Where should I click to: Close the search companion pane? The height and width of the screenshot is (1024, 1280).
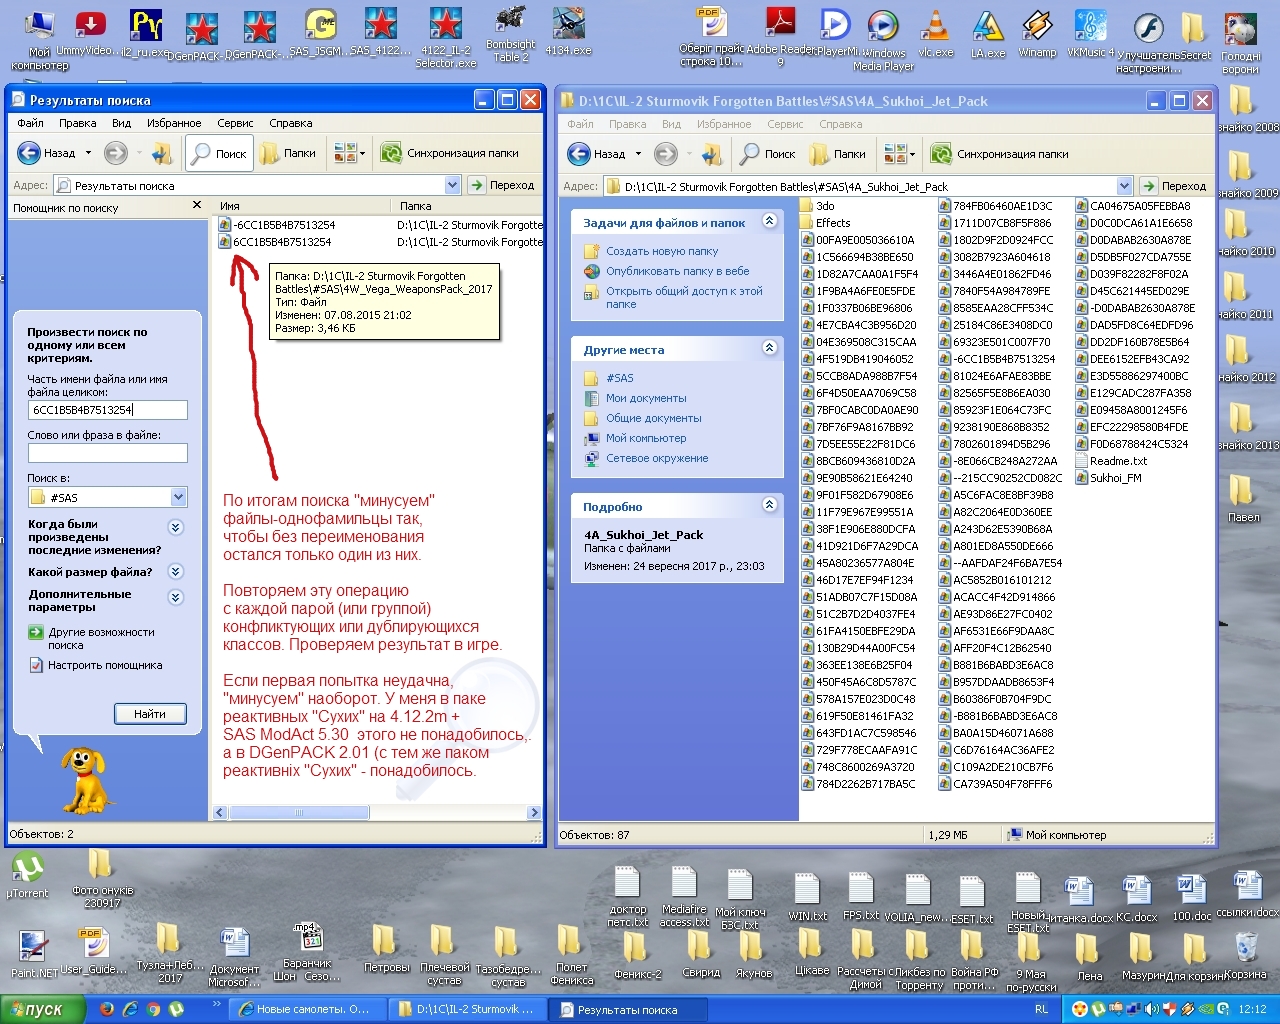coord(197,205)
